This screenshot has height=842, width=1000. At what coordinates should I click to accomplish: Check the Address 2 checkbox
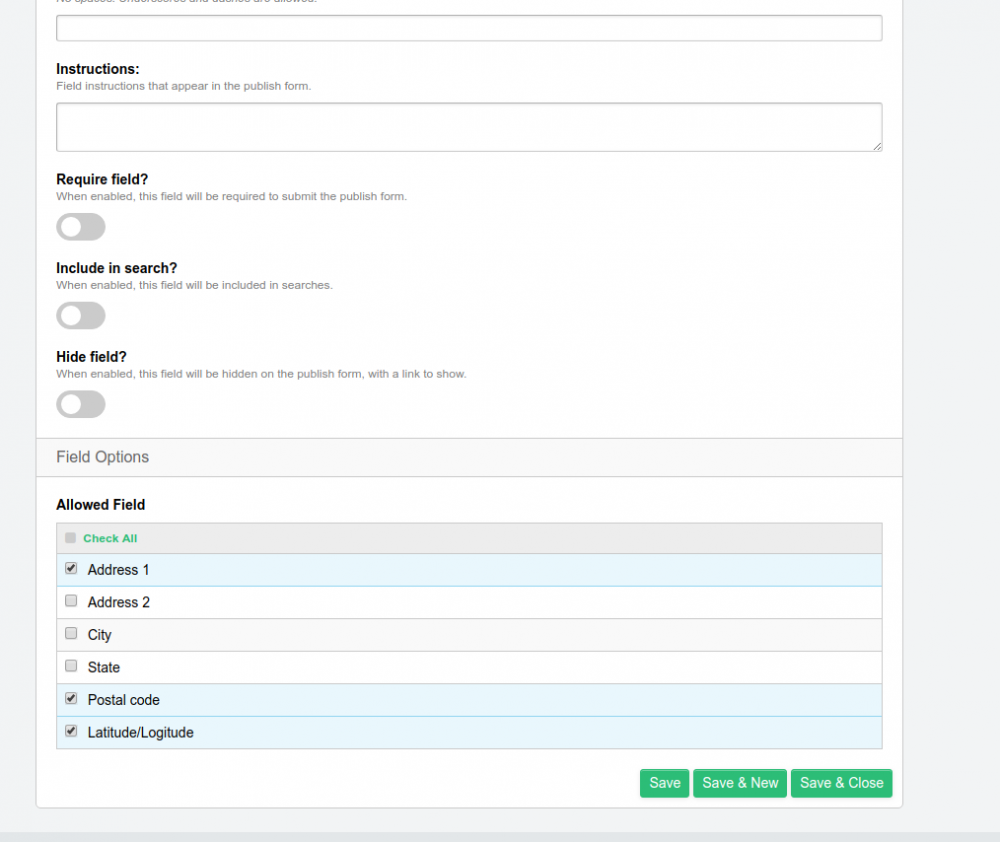pyautogui.click(x=71, y=601)
